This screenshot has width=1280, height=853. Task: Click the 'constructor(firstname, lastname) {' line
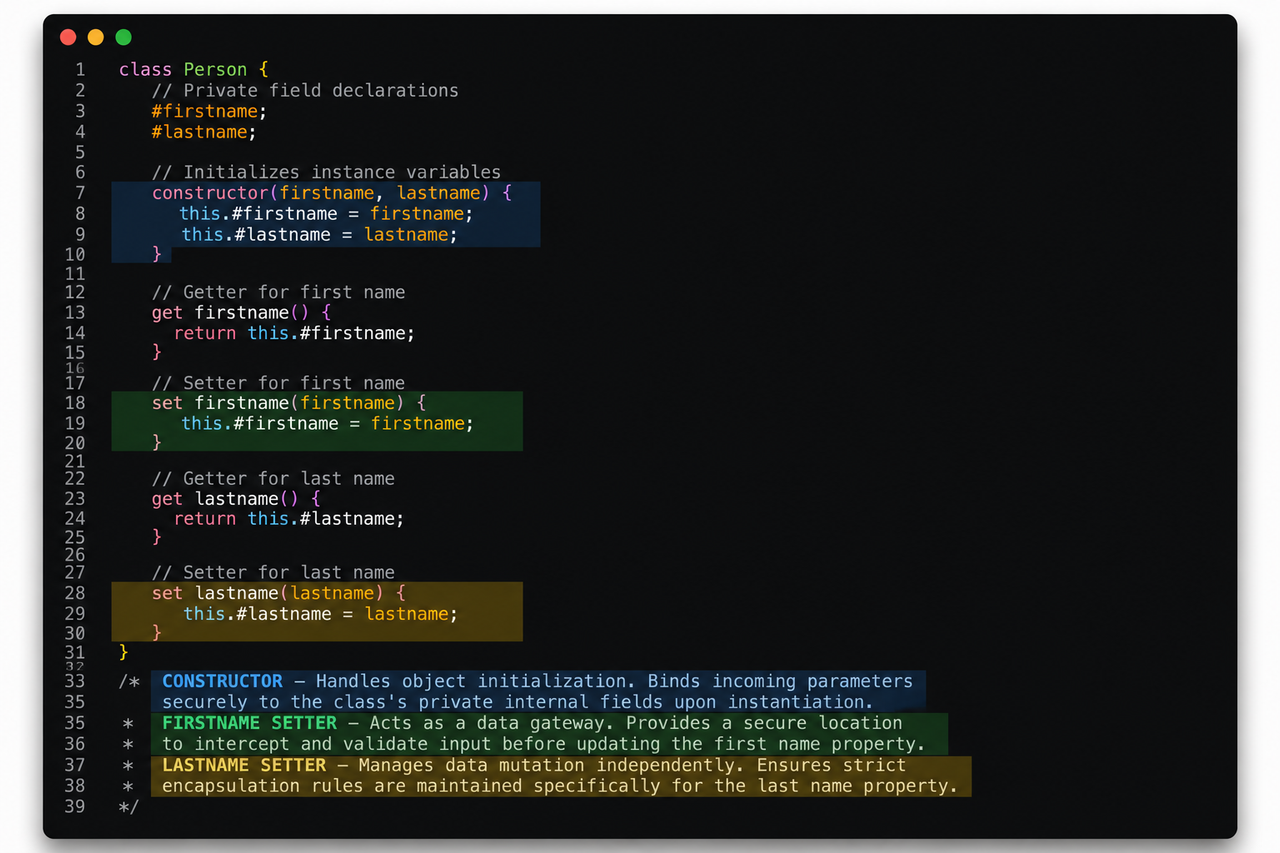tap(332, 193)
